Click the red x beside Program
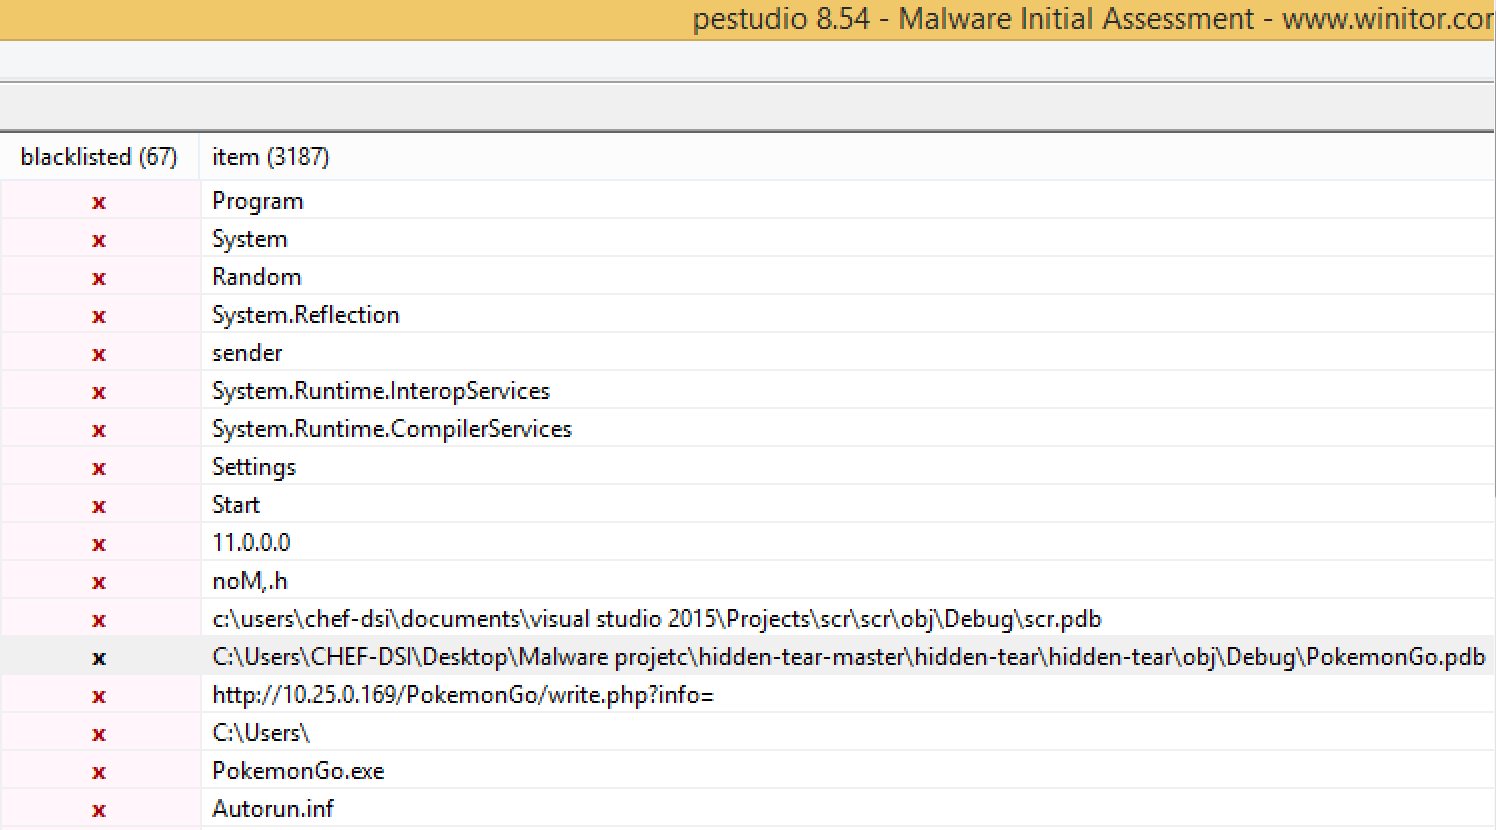1496x830 pixels. [99, 202]
